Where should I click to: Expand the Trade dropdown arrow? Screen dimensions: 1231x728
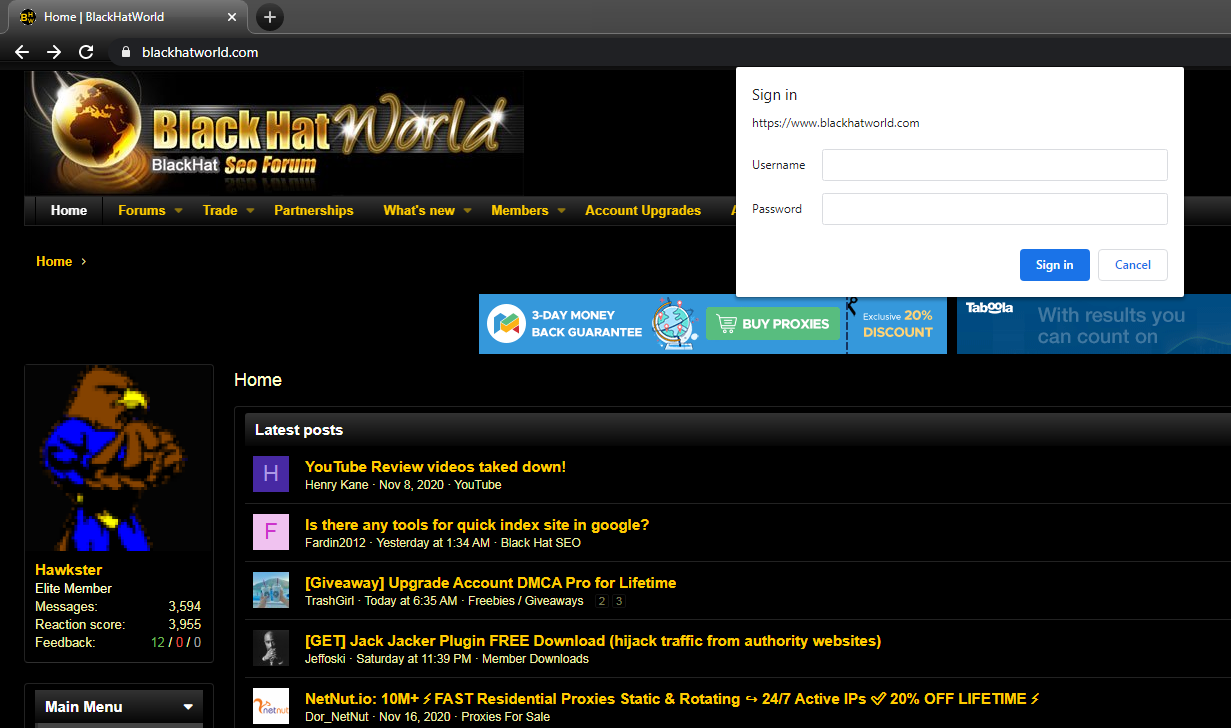click(250, 211)
